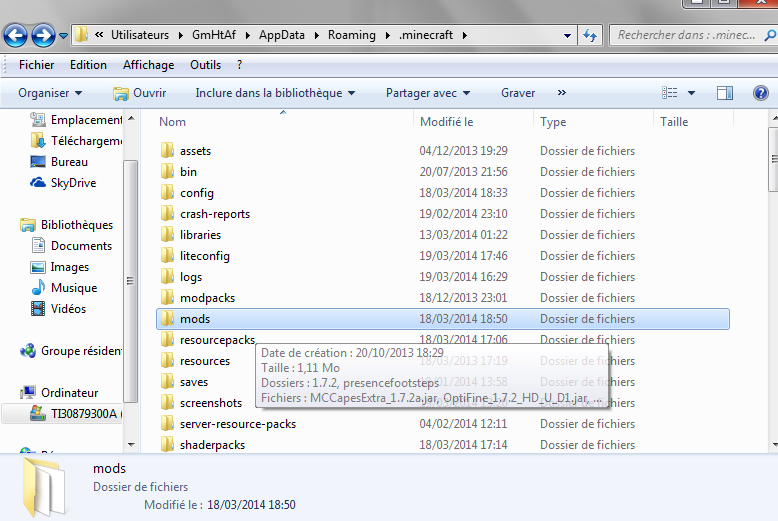Click the Ouvrir toolbar button
The width and height of the screenshot is (778, 521).
[140, 93]
